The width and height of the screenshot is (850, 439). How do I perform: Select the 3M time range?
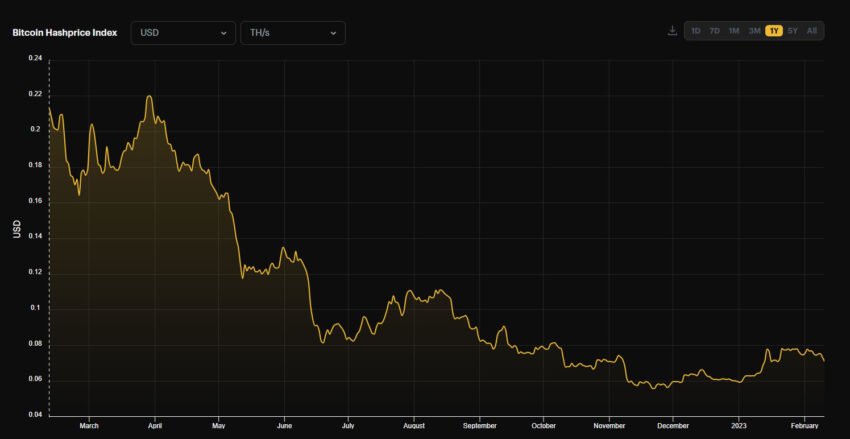(754, 31)
